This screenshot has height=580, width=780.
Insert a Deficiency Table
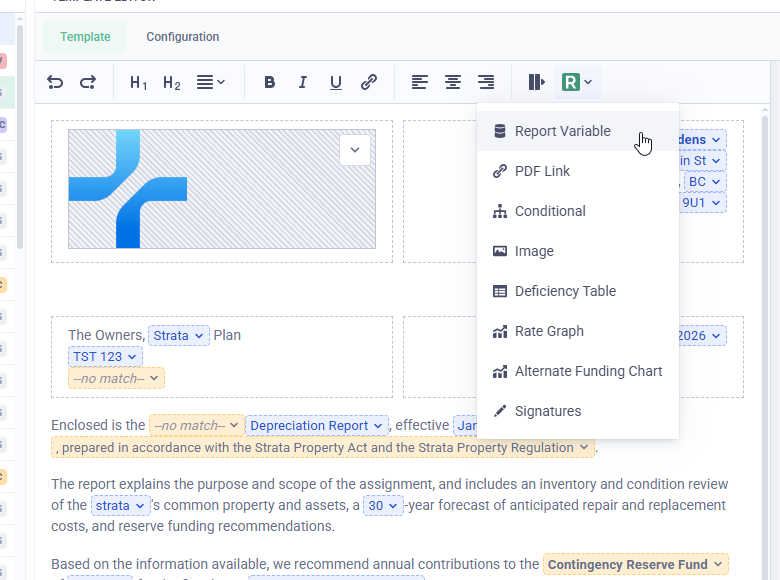coord(578,291)
